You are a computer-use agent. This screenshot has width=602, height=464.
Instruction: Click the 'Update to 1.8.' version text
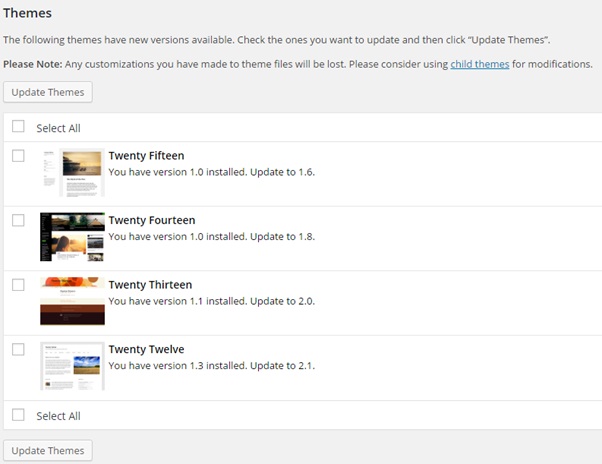283,237
